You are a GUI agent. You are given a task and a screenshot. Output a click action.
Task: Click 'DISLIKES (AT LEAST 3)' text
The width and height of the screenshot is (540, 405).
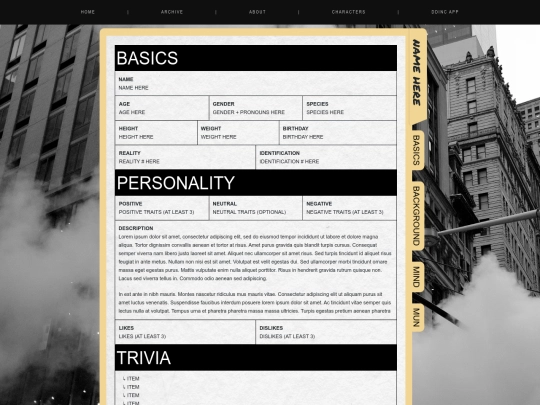(287, 336)
